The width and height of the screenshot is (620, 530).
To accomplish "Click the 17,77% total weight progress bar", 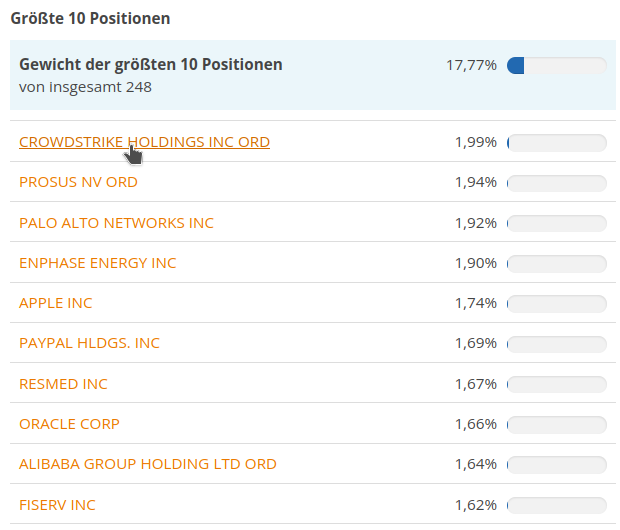I will click(x=556, y=66).
